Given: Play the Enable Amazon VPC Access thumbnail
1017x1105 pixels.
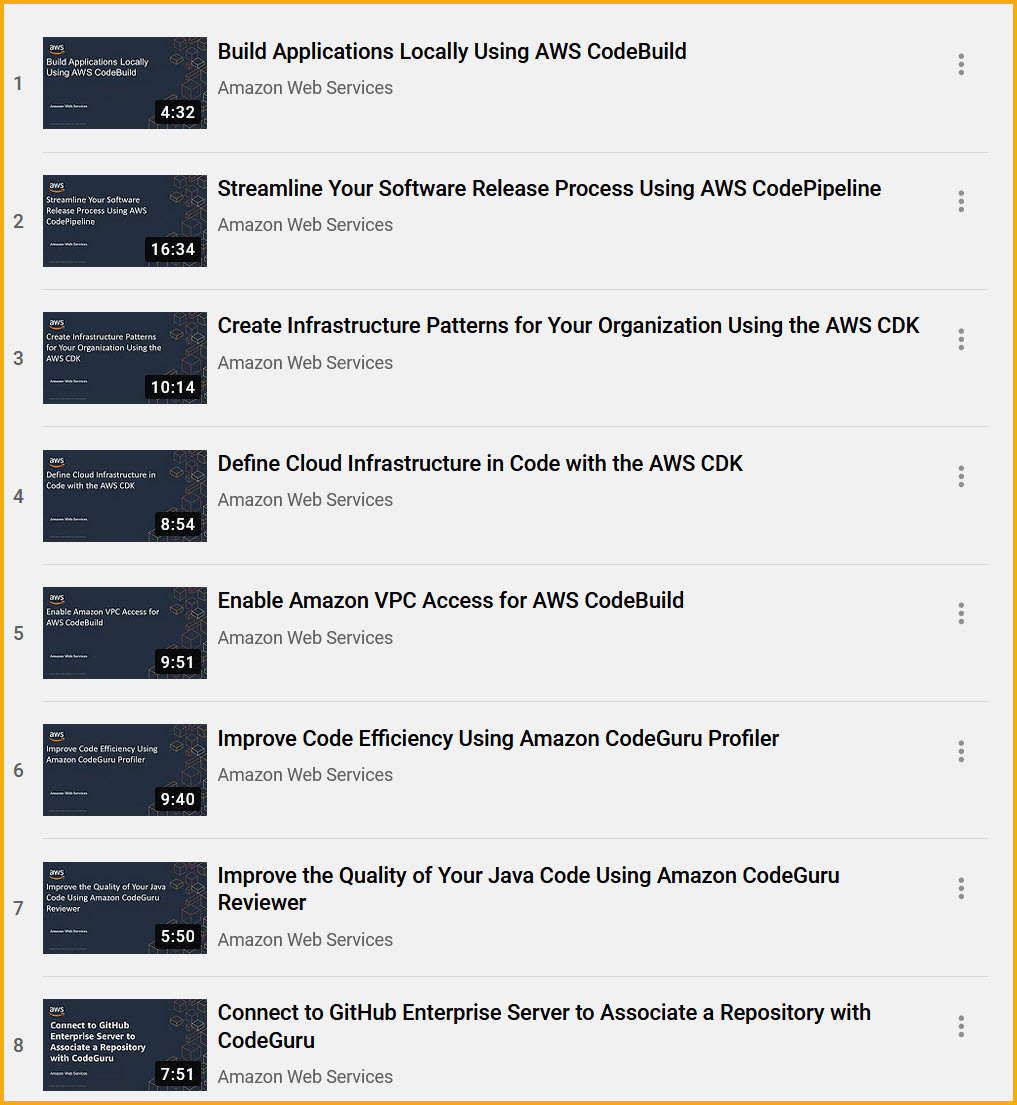Looking at the screenshot, I should coord(125,633).
